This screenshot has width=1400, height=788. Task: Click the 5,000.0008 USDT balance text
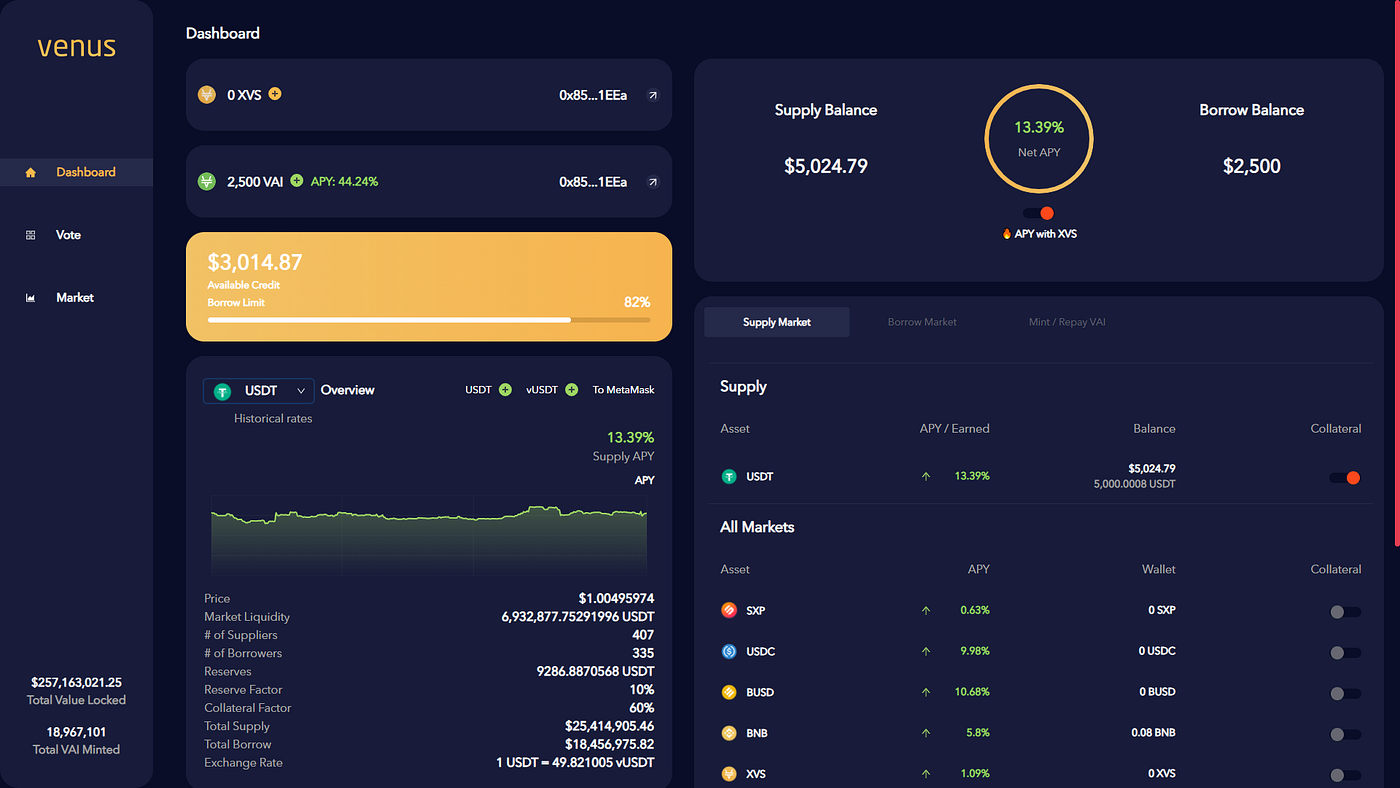[1135, 484]
